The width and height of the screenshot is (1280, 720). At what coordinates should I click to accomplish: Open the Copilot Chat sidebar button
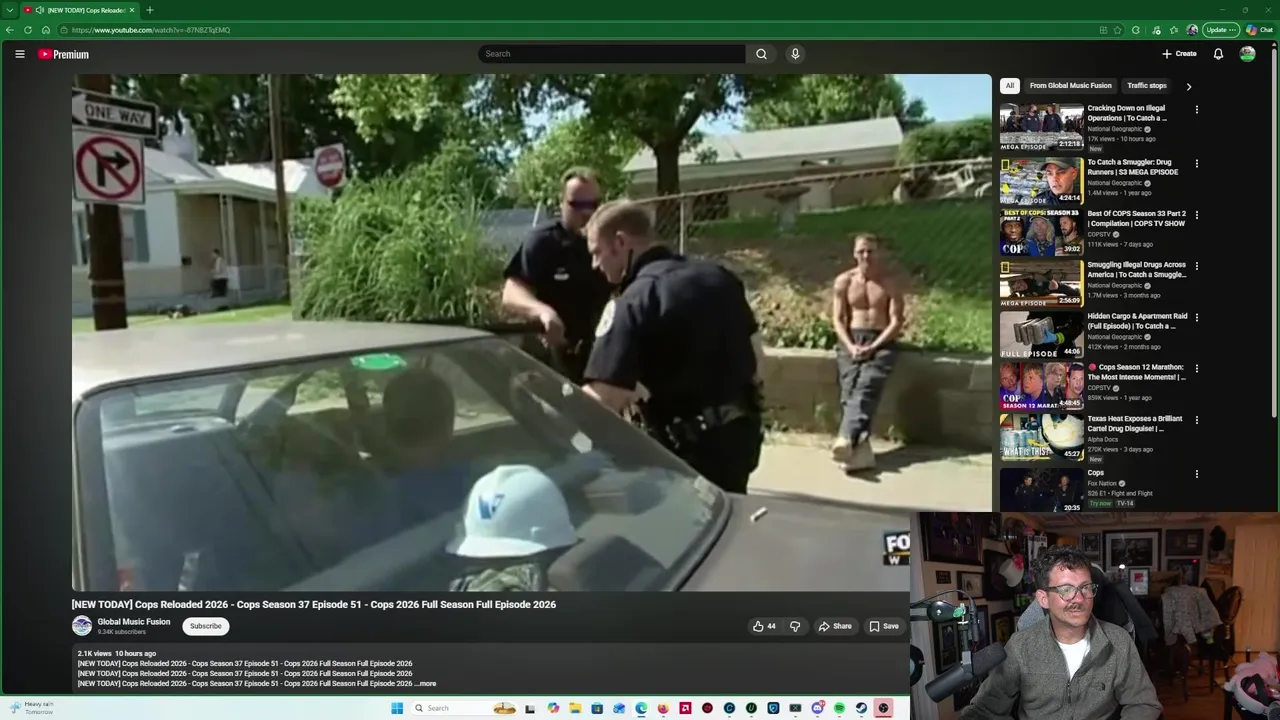pos(1259,30)
